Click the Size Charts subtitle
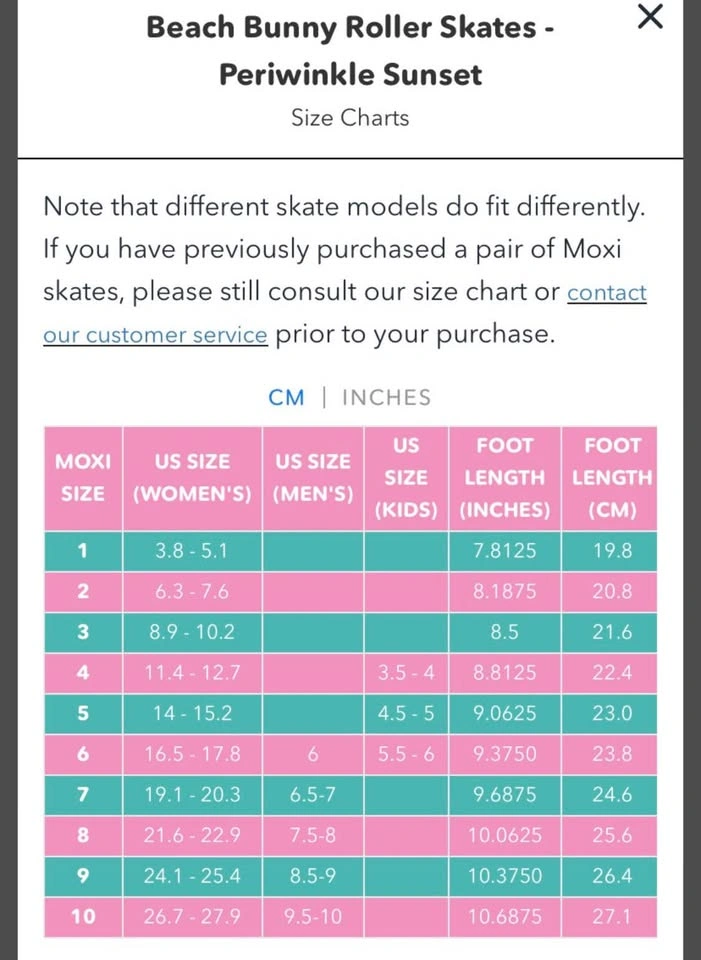 coord(350,118)
